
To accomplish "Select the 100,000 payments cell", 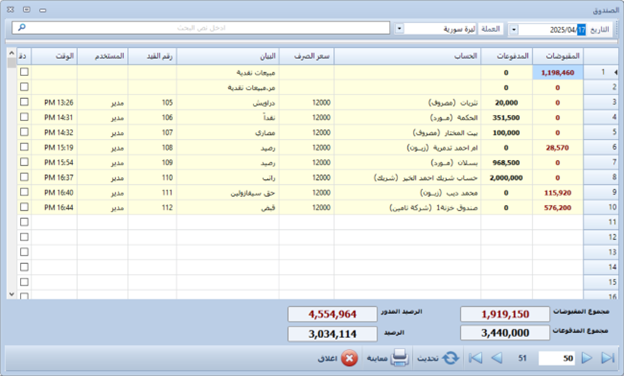I will [x=507, y=132].
